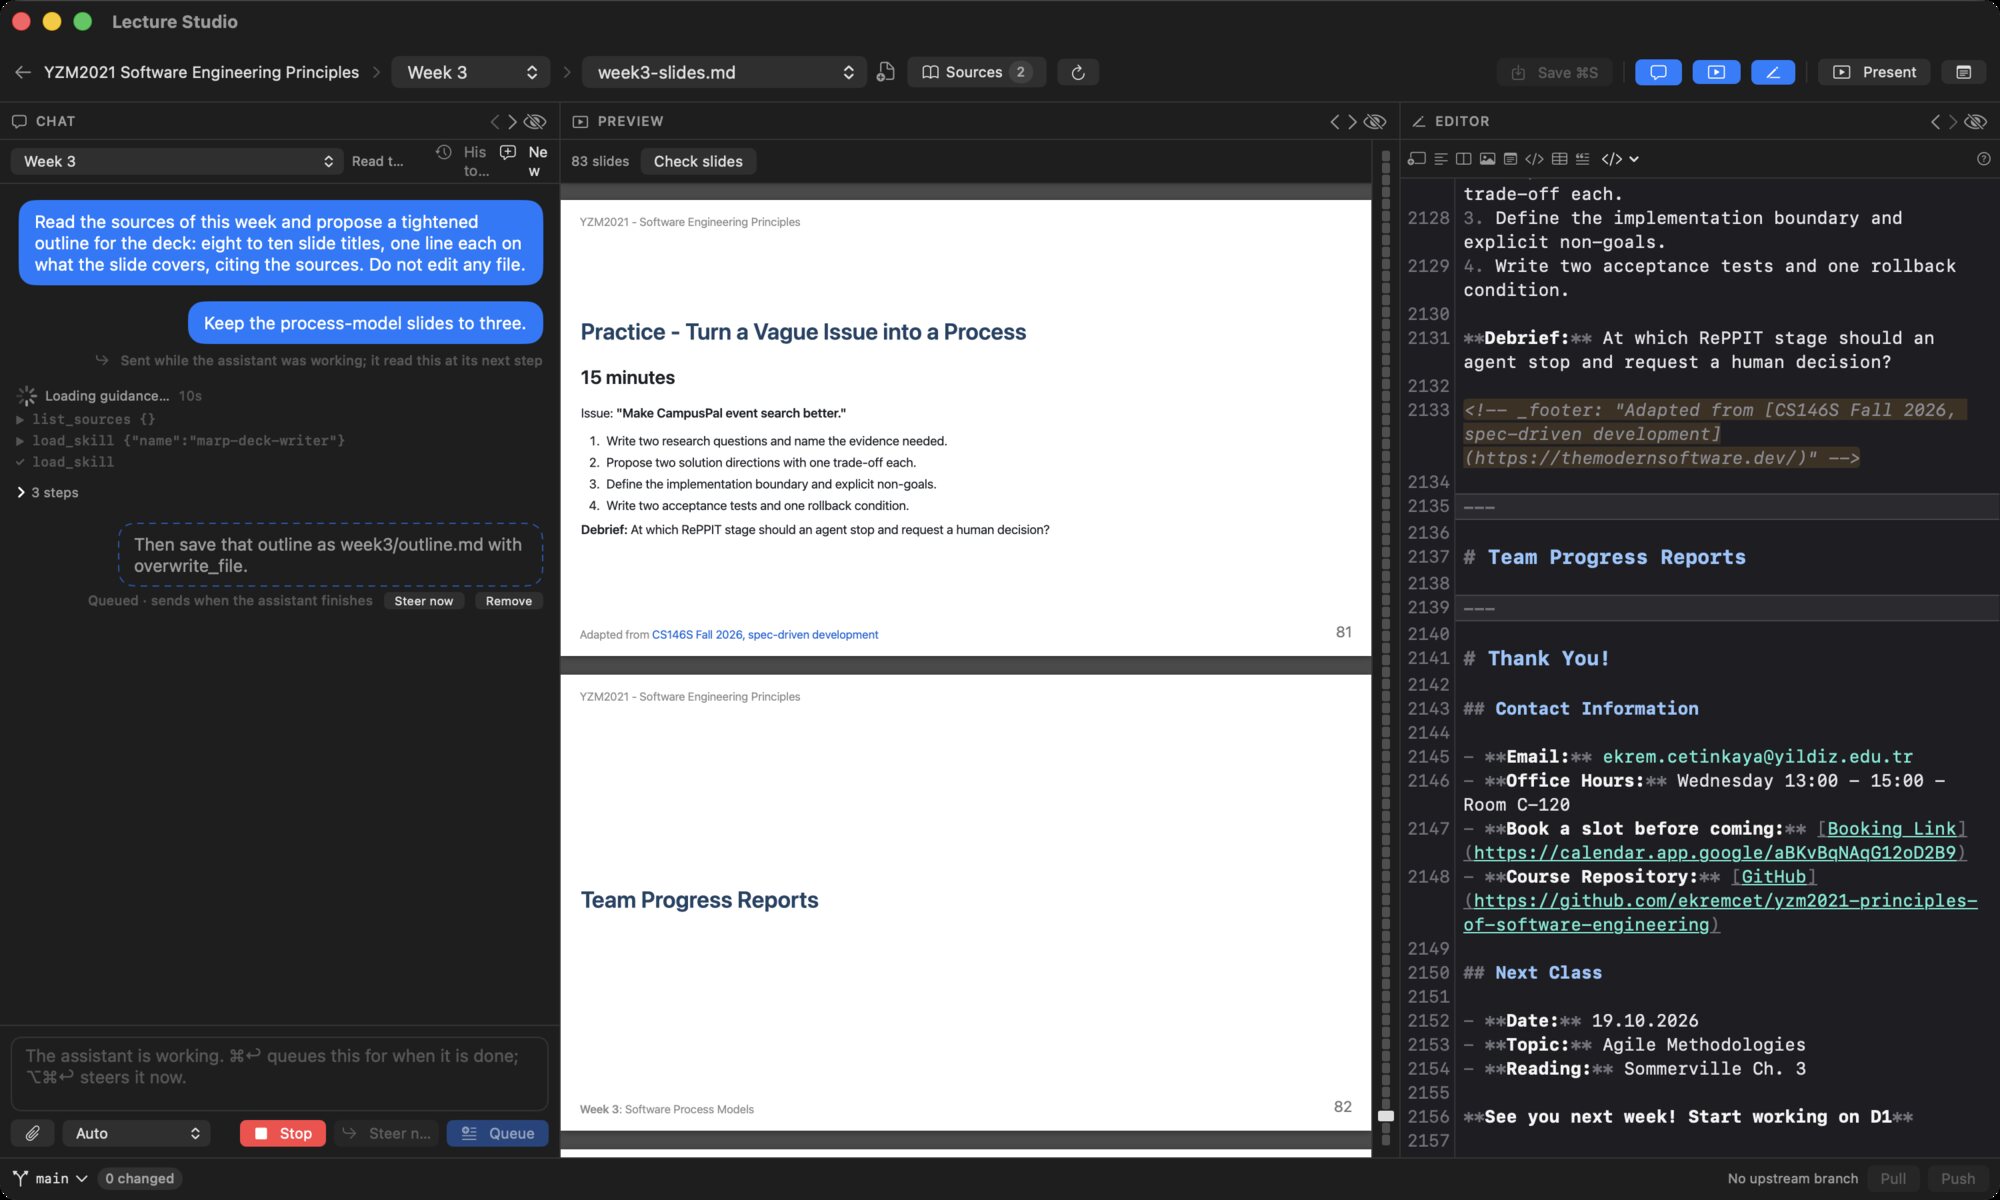Click in the chat message input field
2000x1200 pixels.
coord(279,1073)
